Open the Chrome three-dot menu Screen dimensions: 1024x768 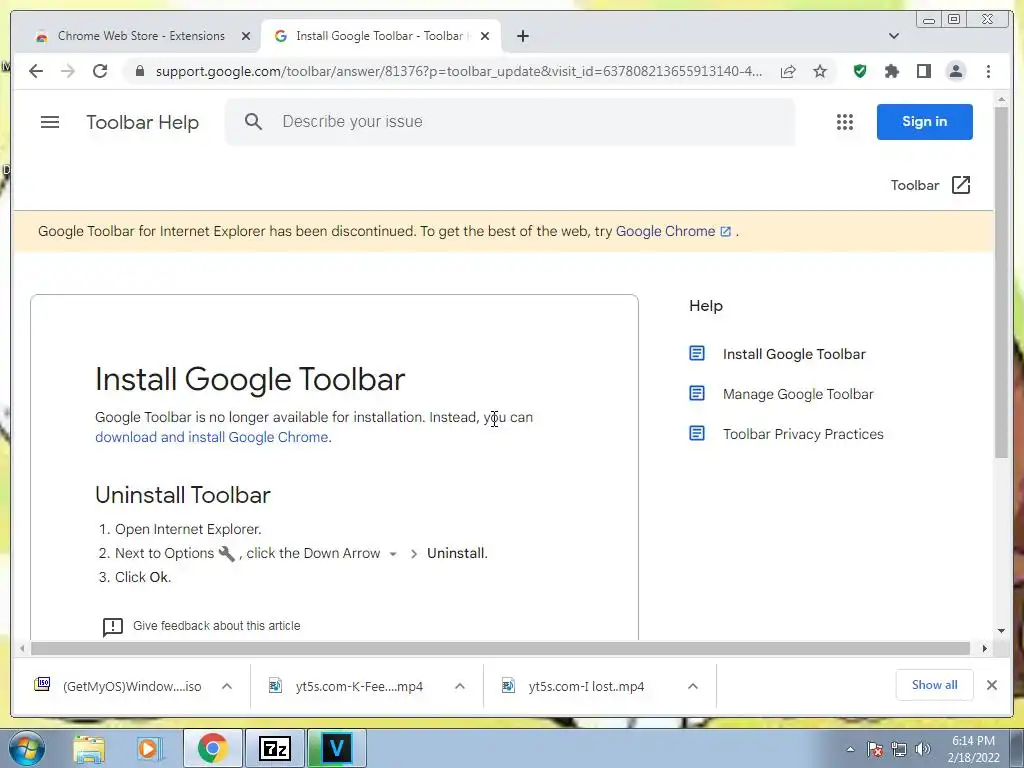988,71
